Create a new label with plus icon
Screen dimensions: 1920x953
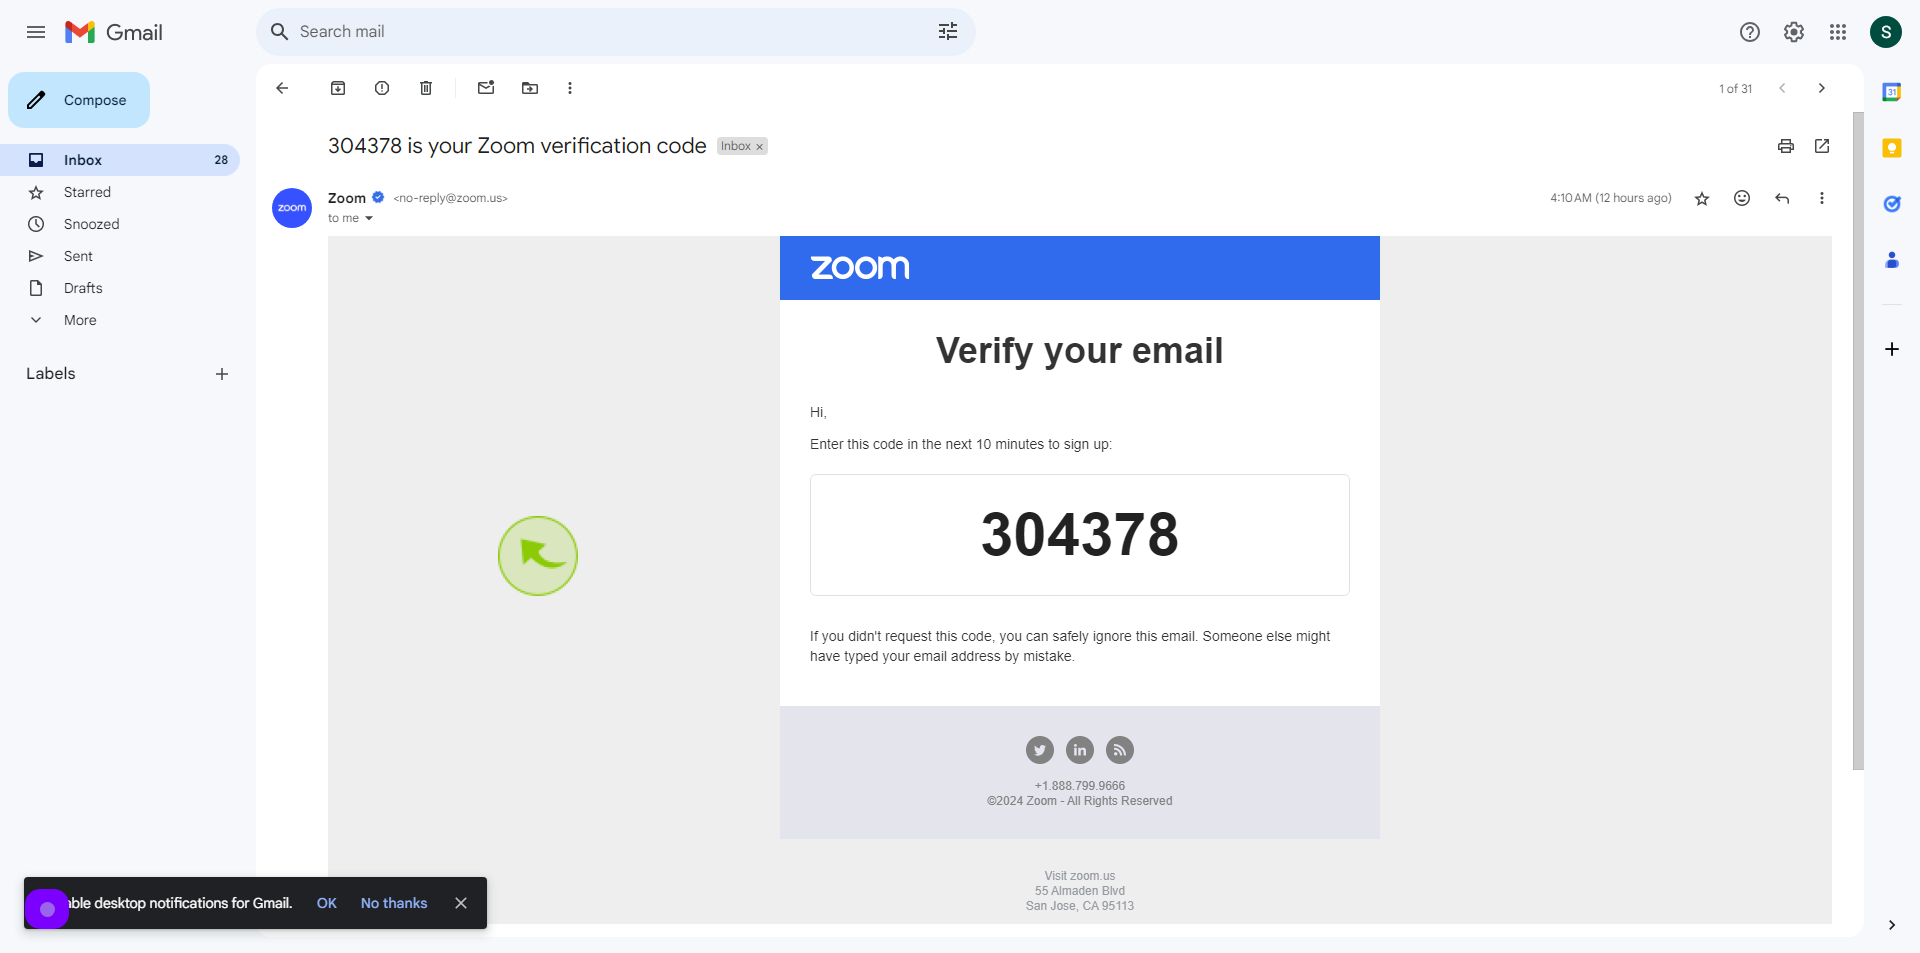(x=222, y=374)
